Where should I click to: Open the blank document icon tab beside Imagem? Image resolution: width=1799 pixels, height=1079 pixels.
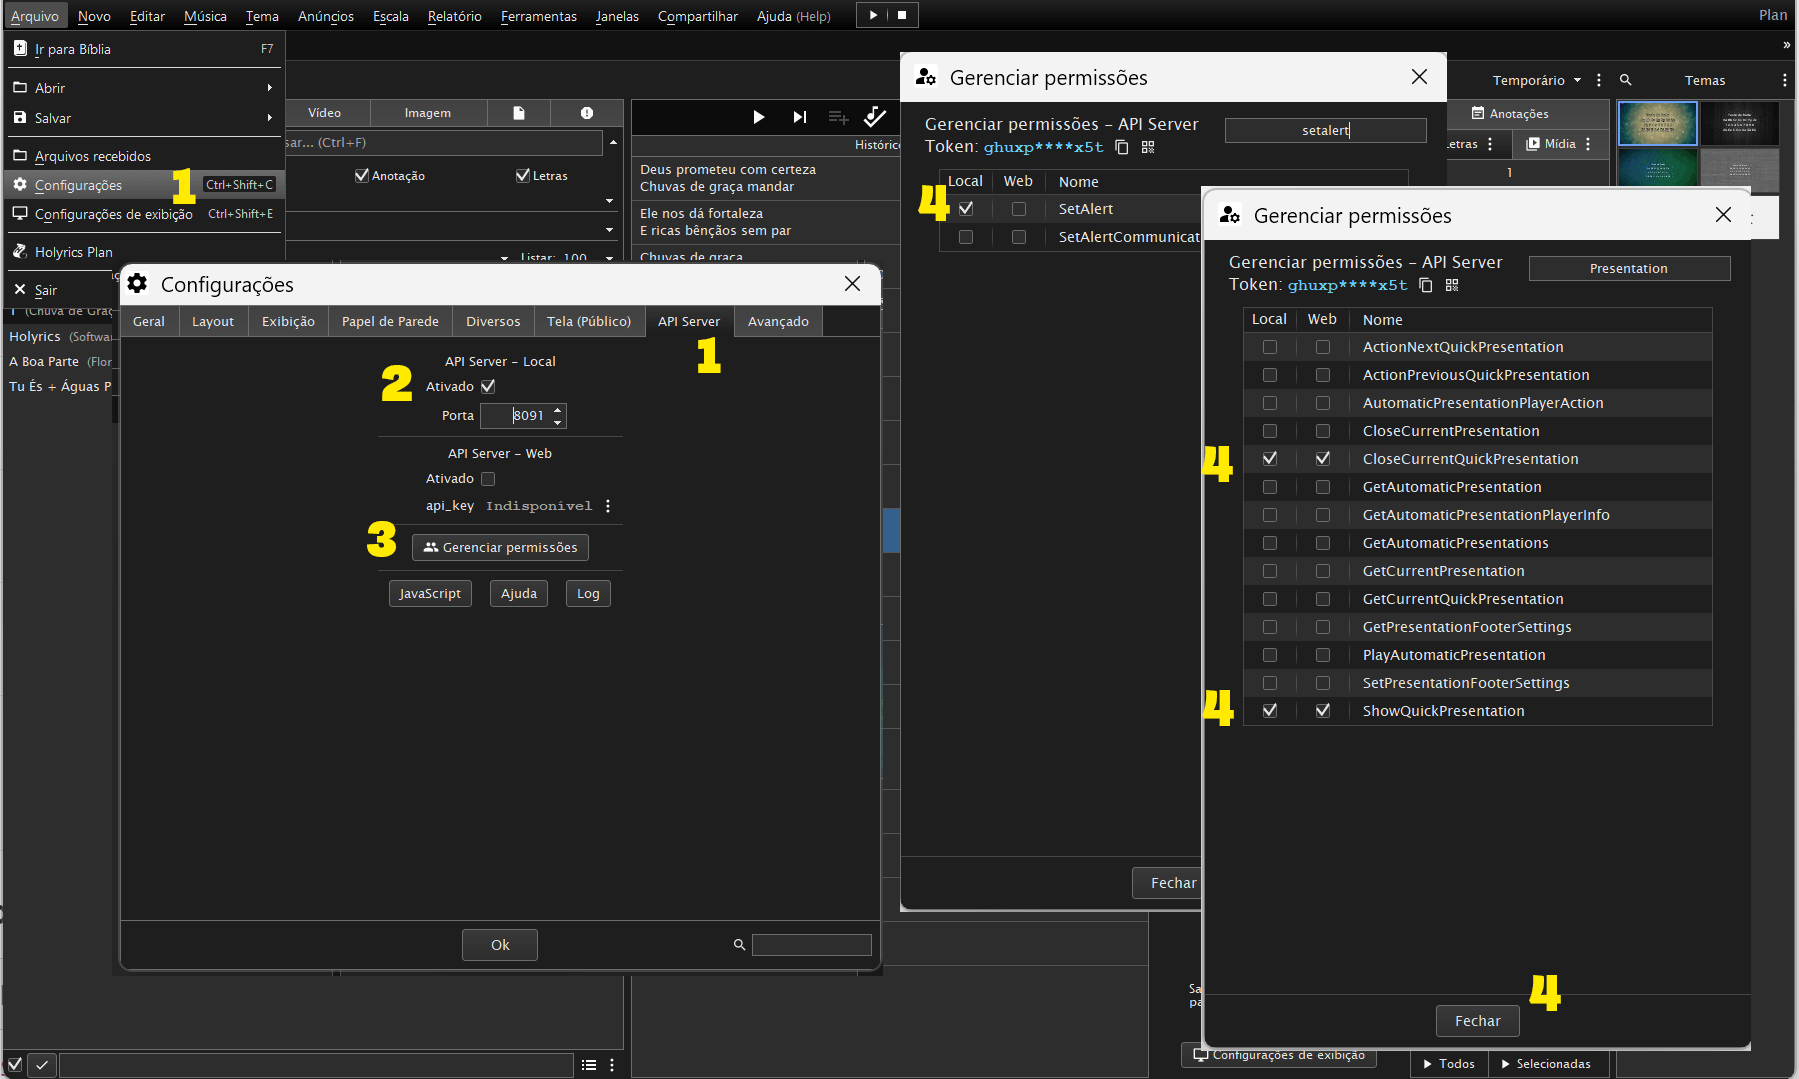(x=519, y=113)
